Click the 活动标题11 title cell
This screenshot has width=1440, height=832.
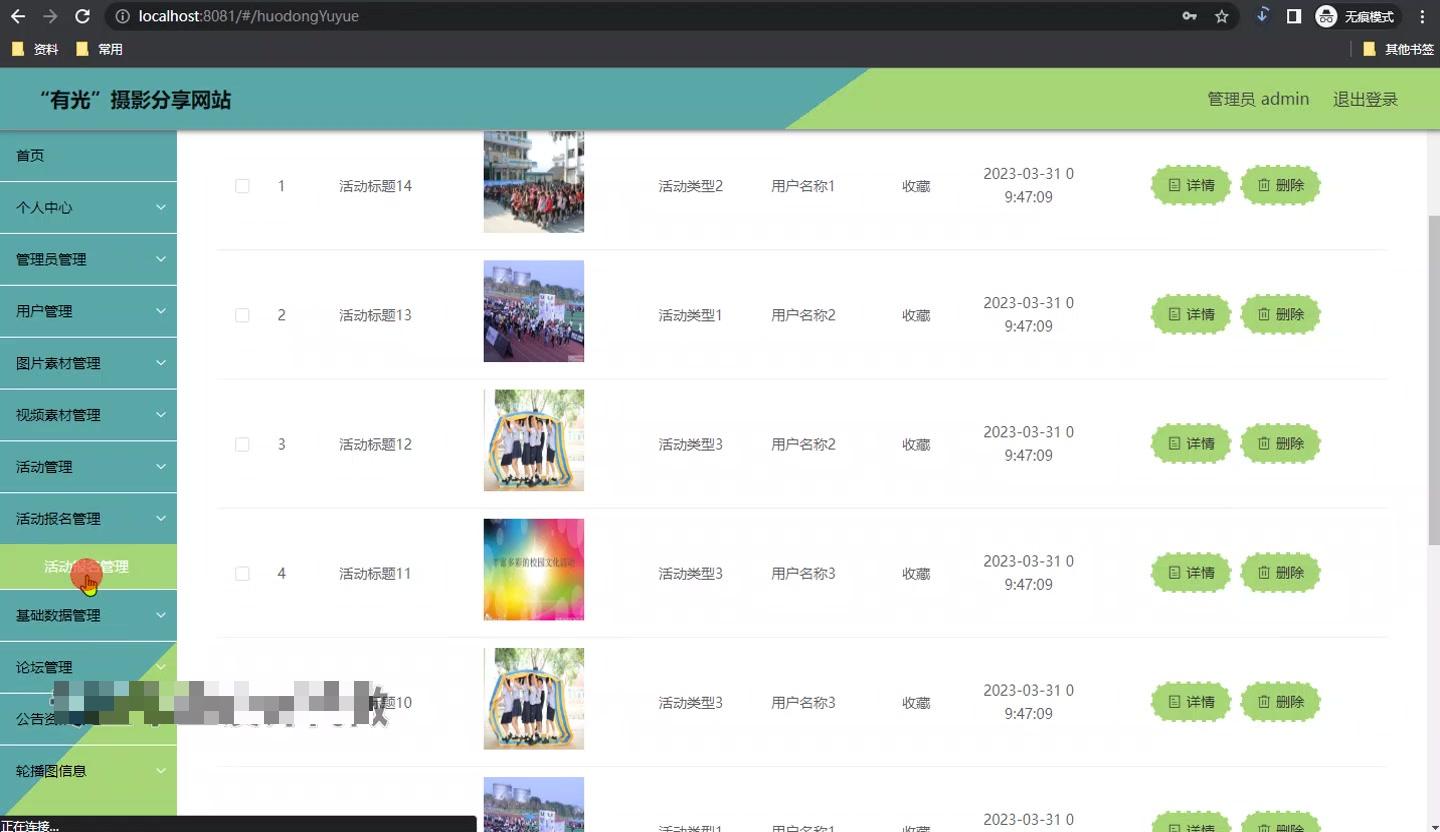click(375, 573)
